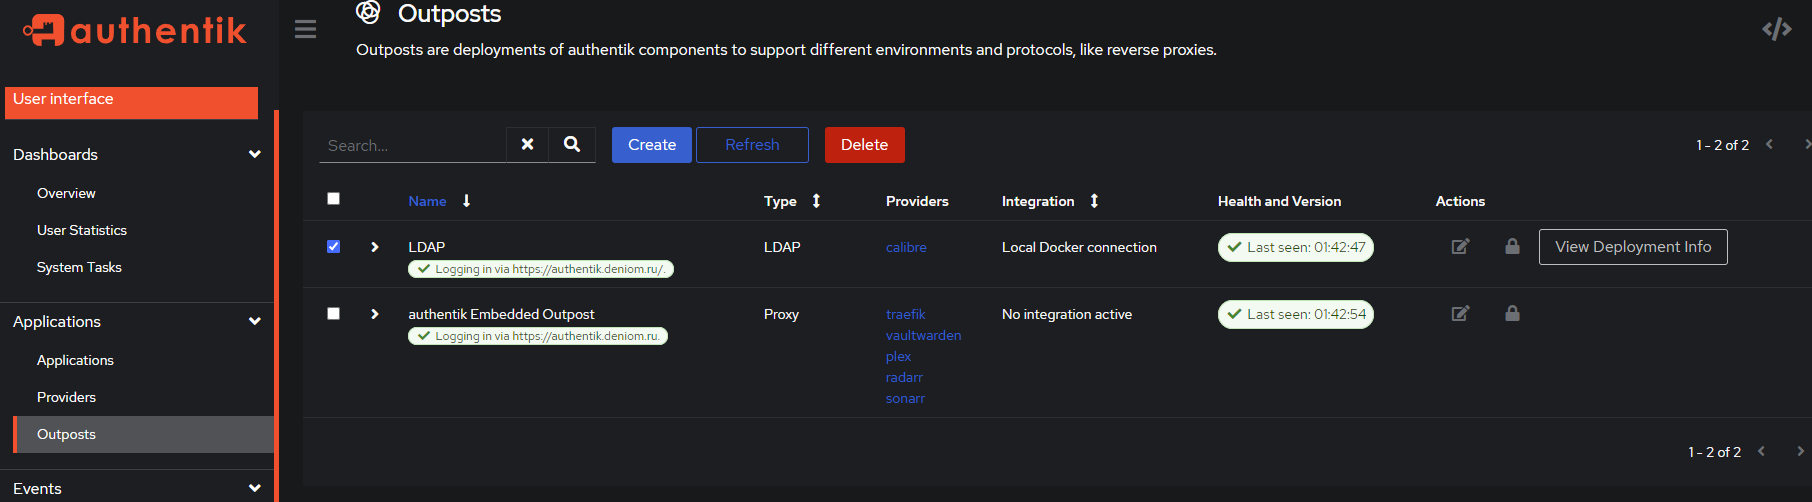The width and height of the screenshot is (1812, 502).
Task: Click the Refresh button
Action: pyautogui.click(x=752, y=145)
